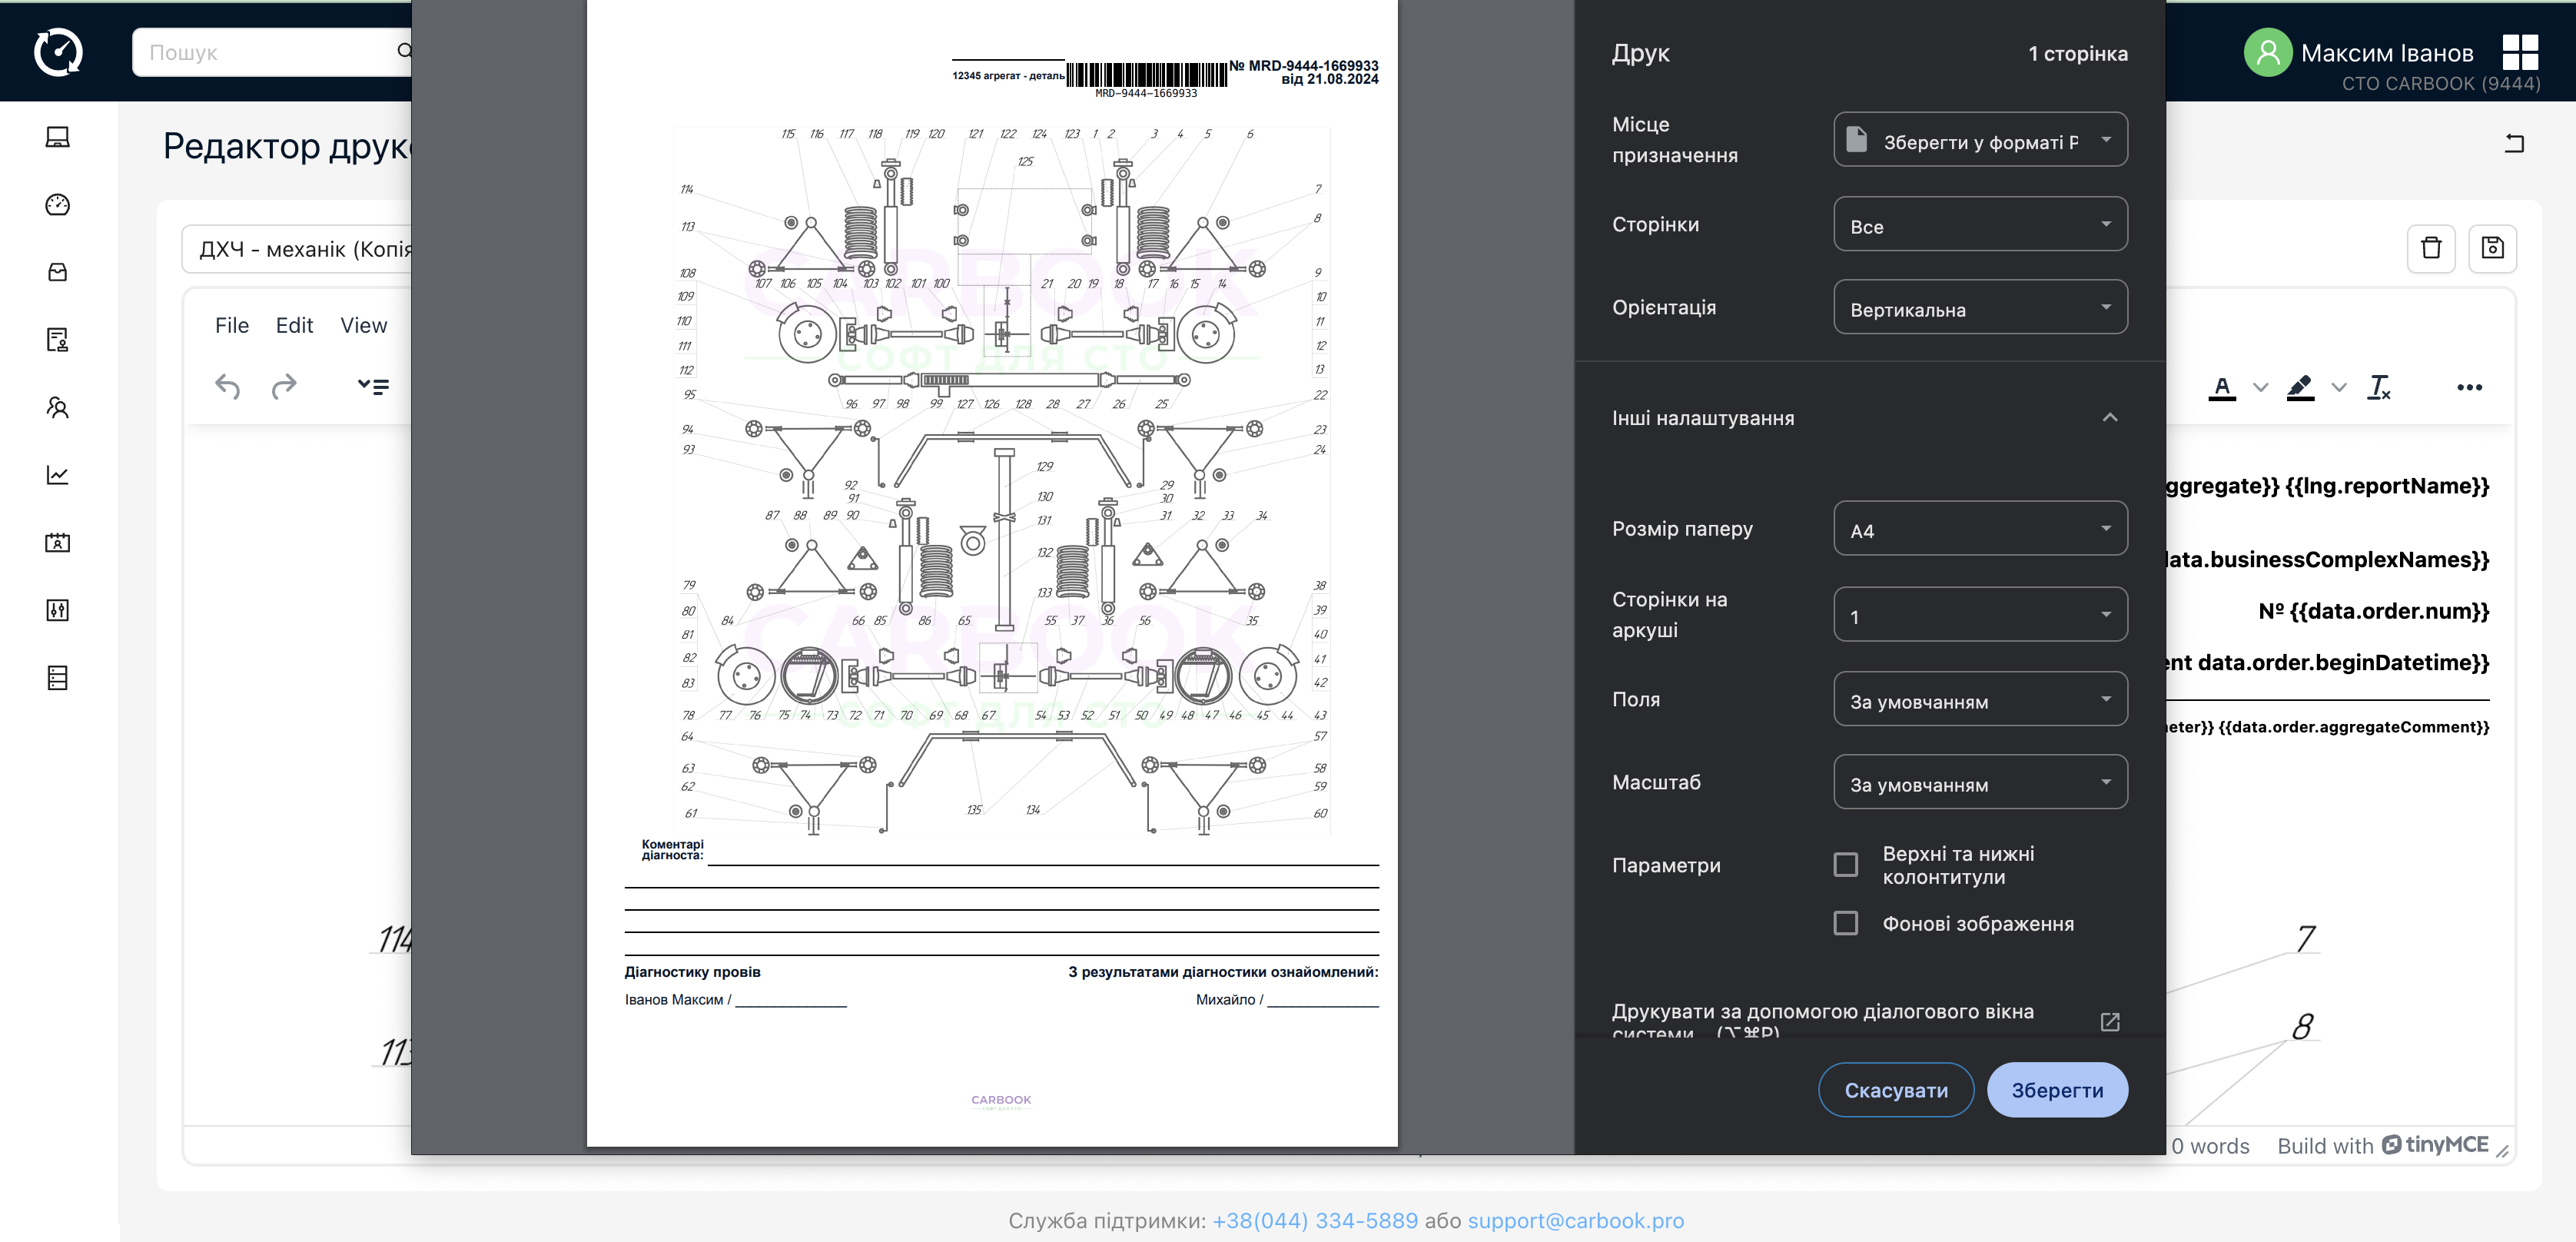The height and width of the screenshot is (1242, 2576).
Task: Open the pages per sheet dropdown
Action: (1980, 615)
